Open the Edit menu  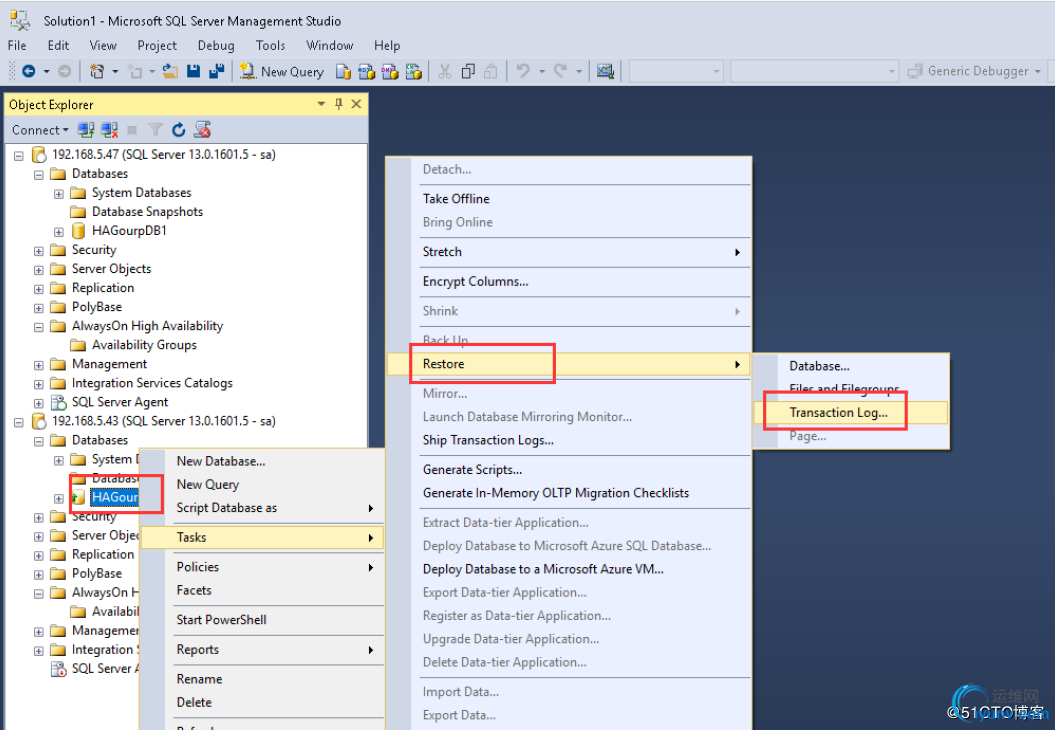pos(58,45)
